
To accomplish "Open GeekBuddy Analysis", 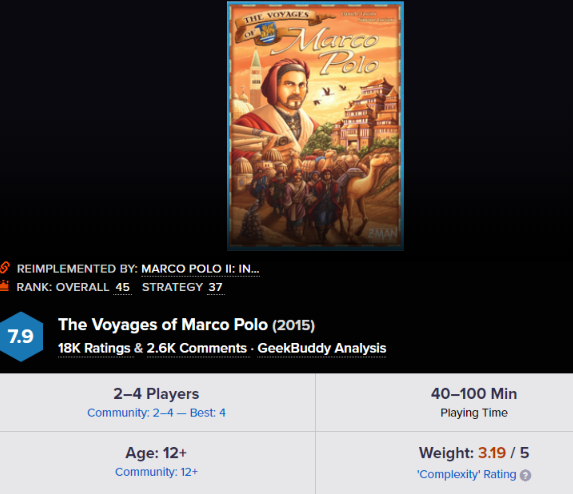I will click(322, 348).
